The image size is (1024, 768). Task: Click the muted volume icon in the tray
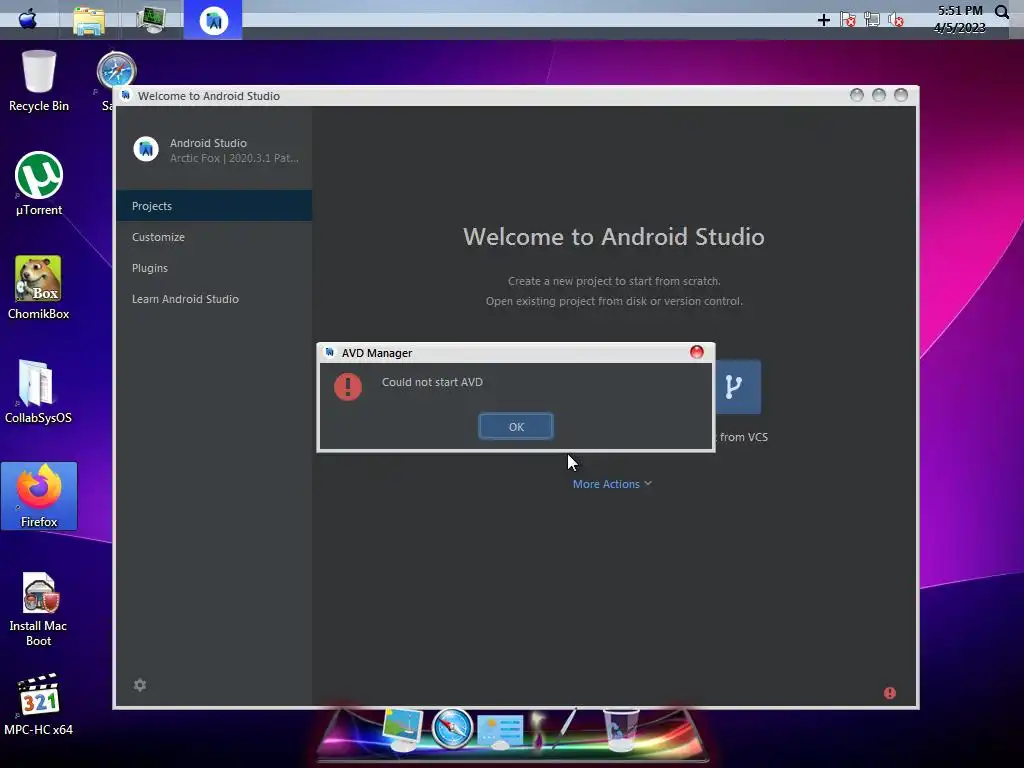(x=895, y=20)
